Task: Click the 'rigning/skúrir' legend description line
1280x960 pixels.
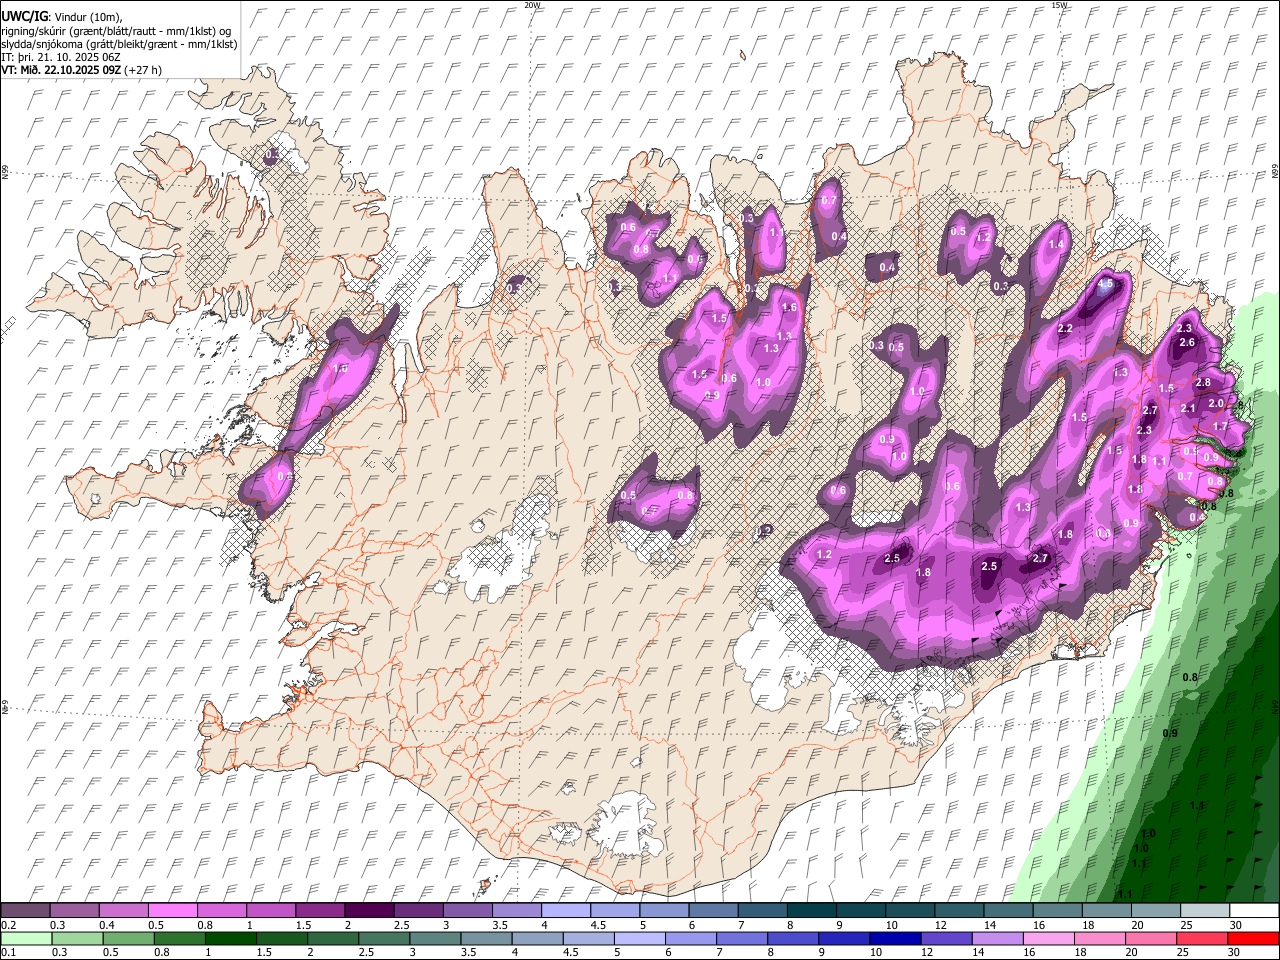Action: [116, 31]
